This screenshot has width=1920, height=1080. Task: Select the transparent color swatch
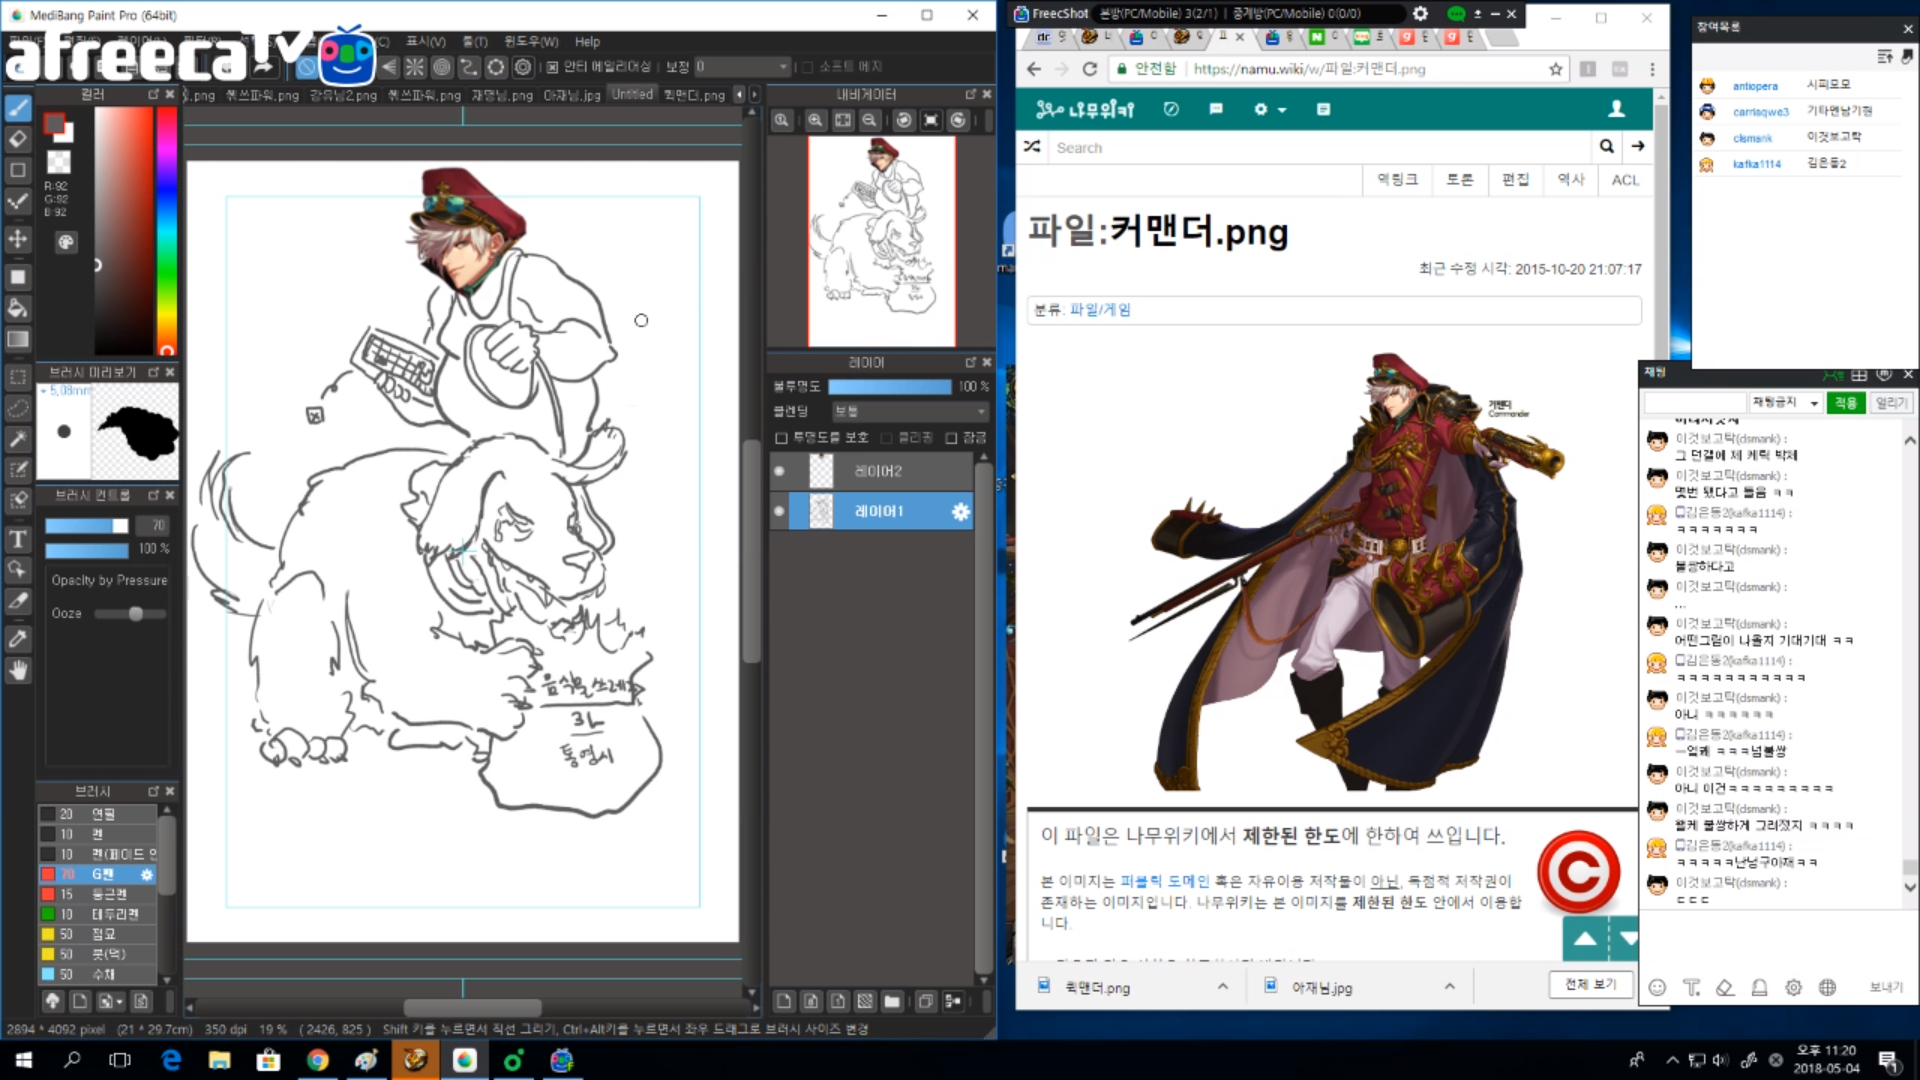coord(60,161)
